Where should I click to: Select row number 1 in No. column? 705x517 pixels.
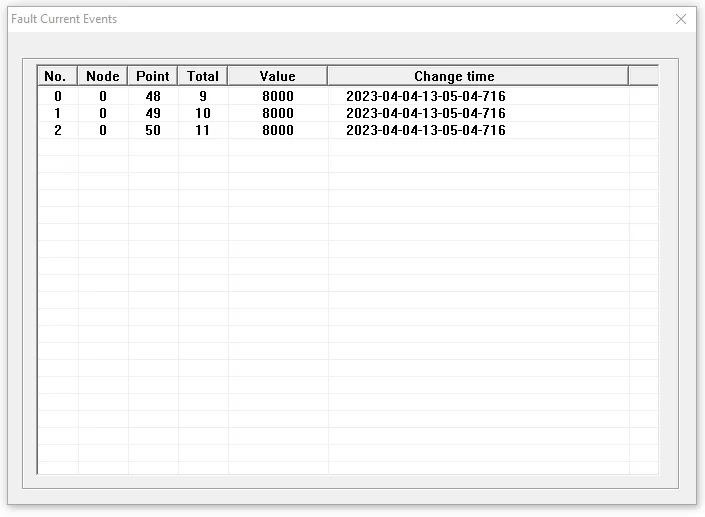pyautogui.click(x=58, y=113)
